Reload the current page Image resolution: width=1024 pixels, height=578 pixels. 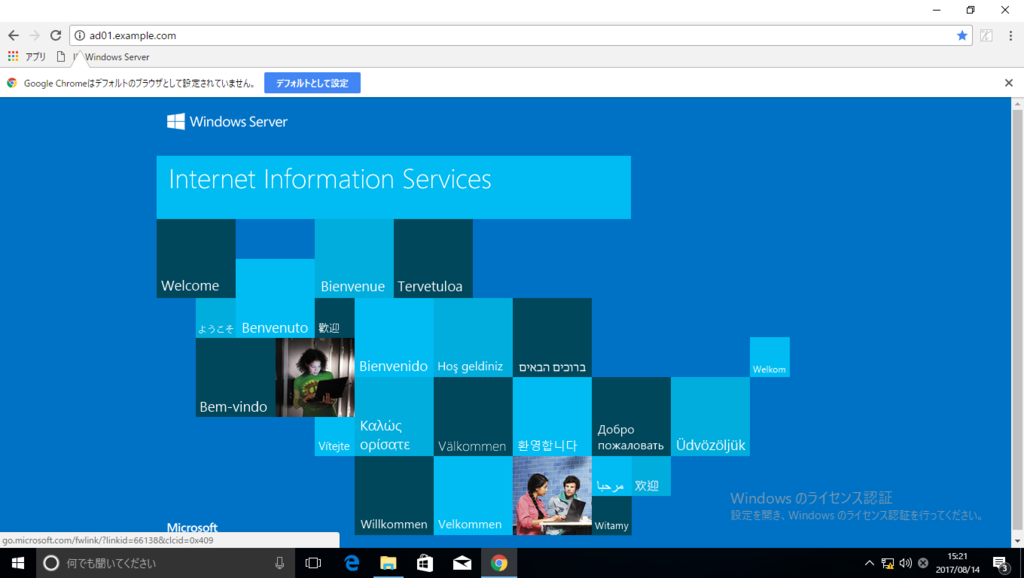(56, 35)
